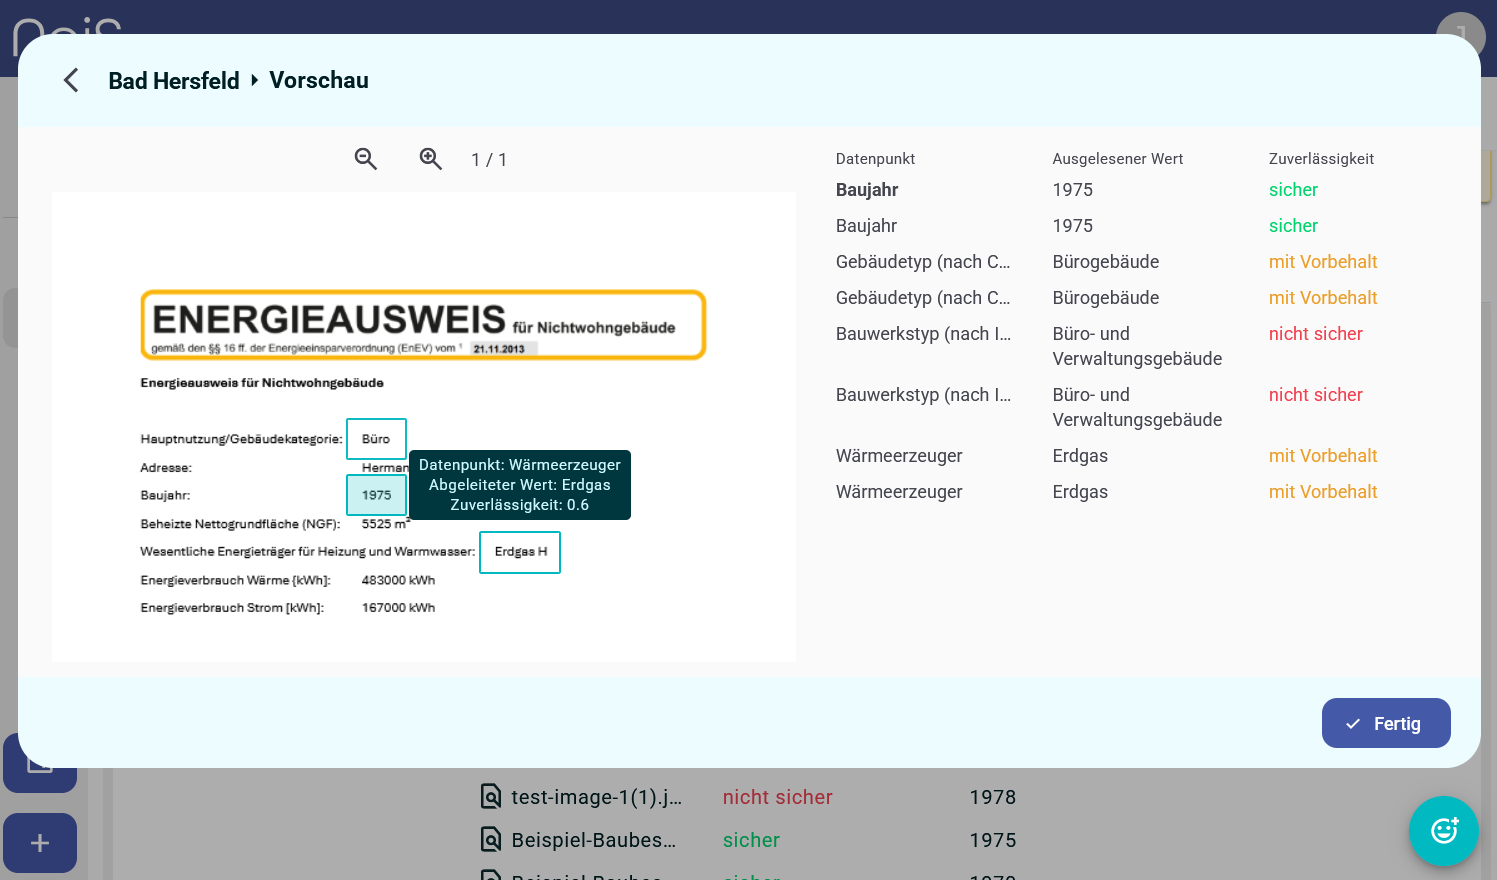Select the highlighted Büro box in the document
The width and height of the screenshot is (1497, 880).
pyautogui.click(x=376, y=439)
